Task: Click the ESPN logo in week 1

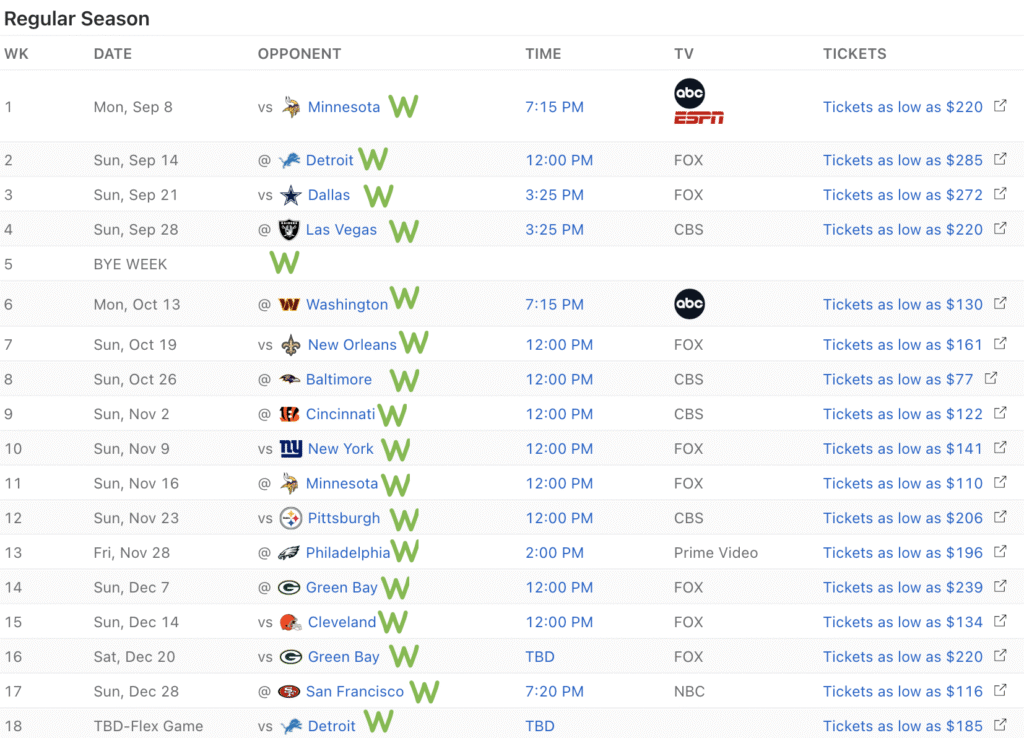Action: 699,118
